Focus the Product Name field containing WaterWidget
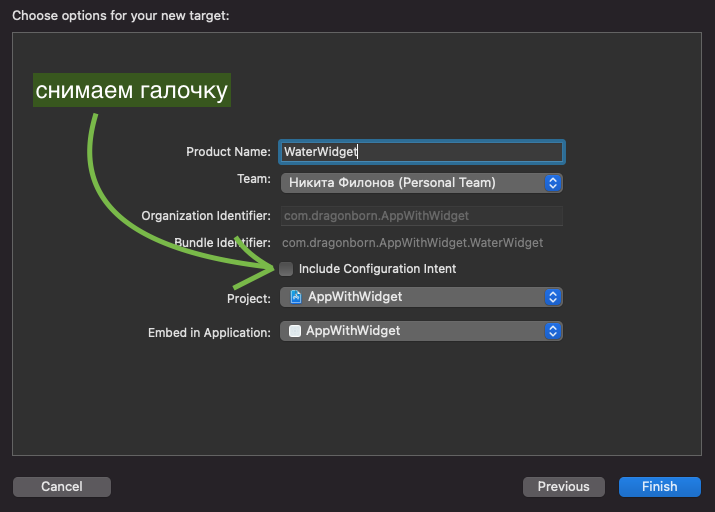 pyautogui.click(x=421, y=152)
